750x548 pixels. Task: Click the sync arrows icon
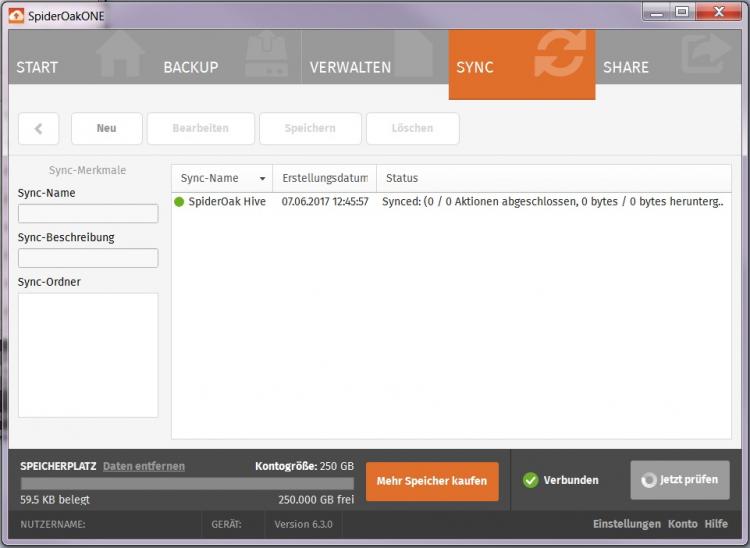point(559,55)
